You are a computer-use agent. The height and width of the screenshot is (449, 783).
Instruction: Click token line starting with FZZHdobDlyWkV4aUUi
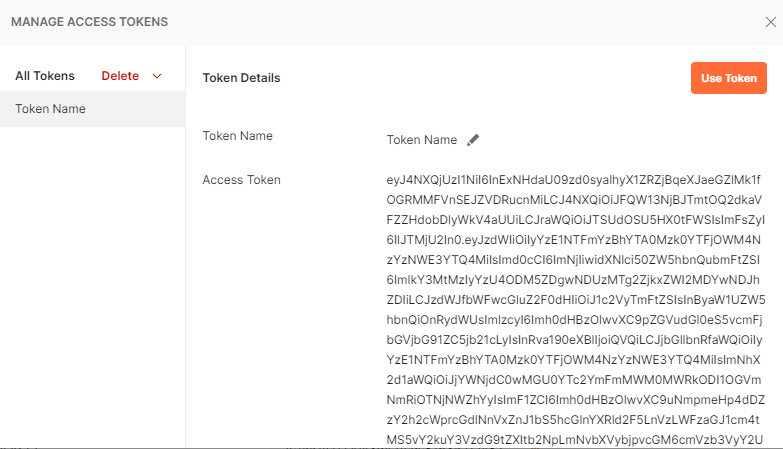pos(575,220)
